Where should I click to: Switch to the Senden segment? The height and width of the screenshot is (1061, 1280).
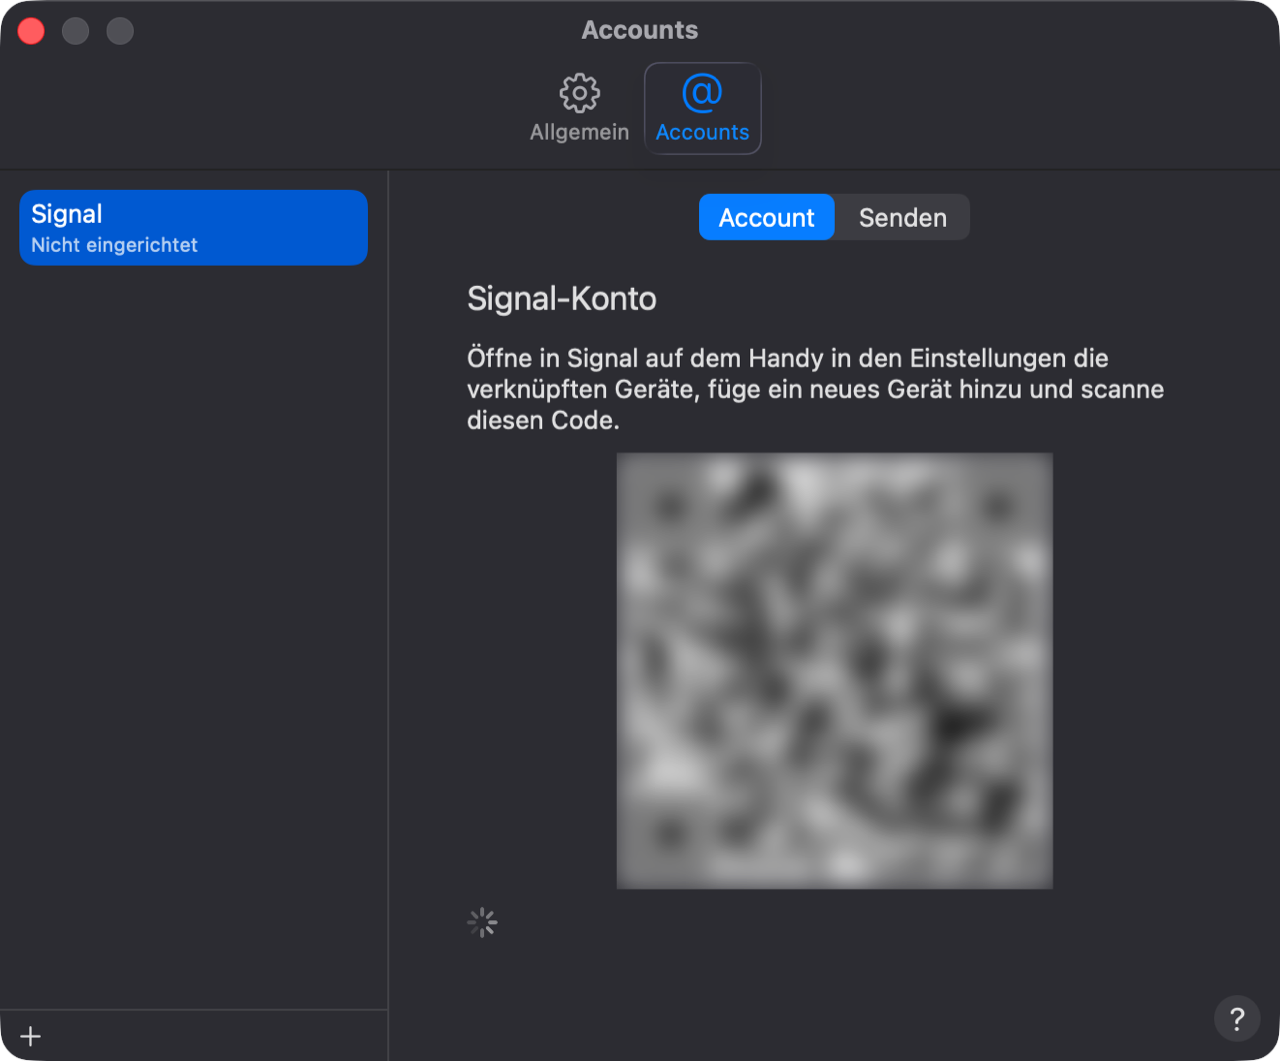pyautogui.click(x=902, y=217)
